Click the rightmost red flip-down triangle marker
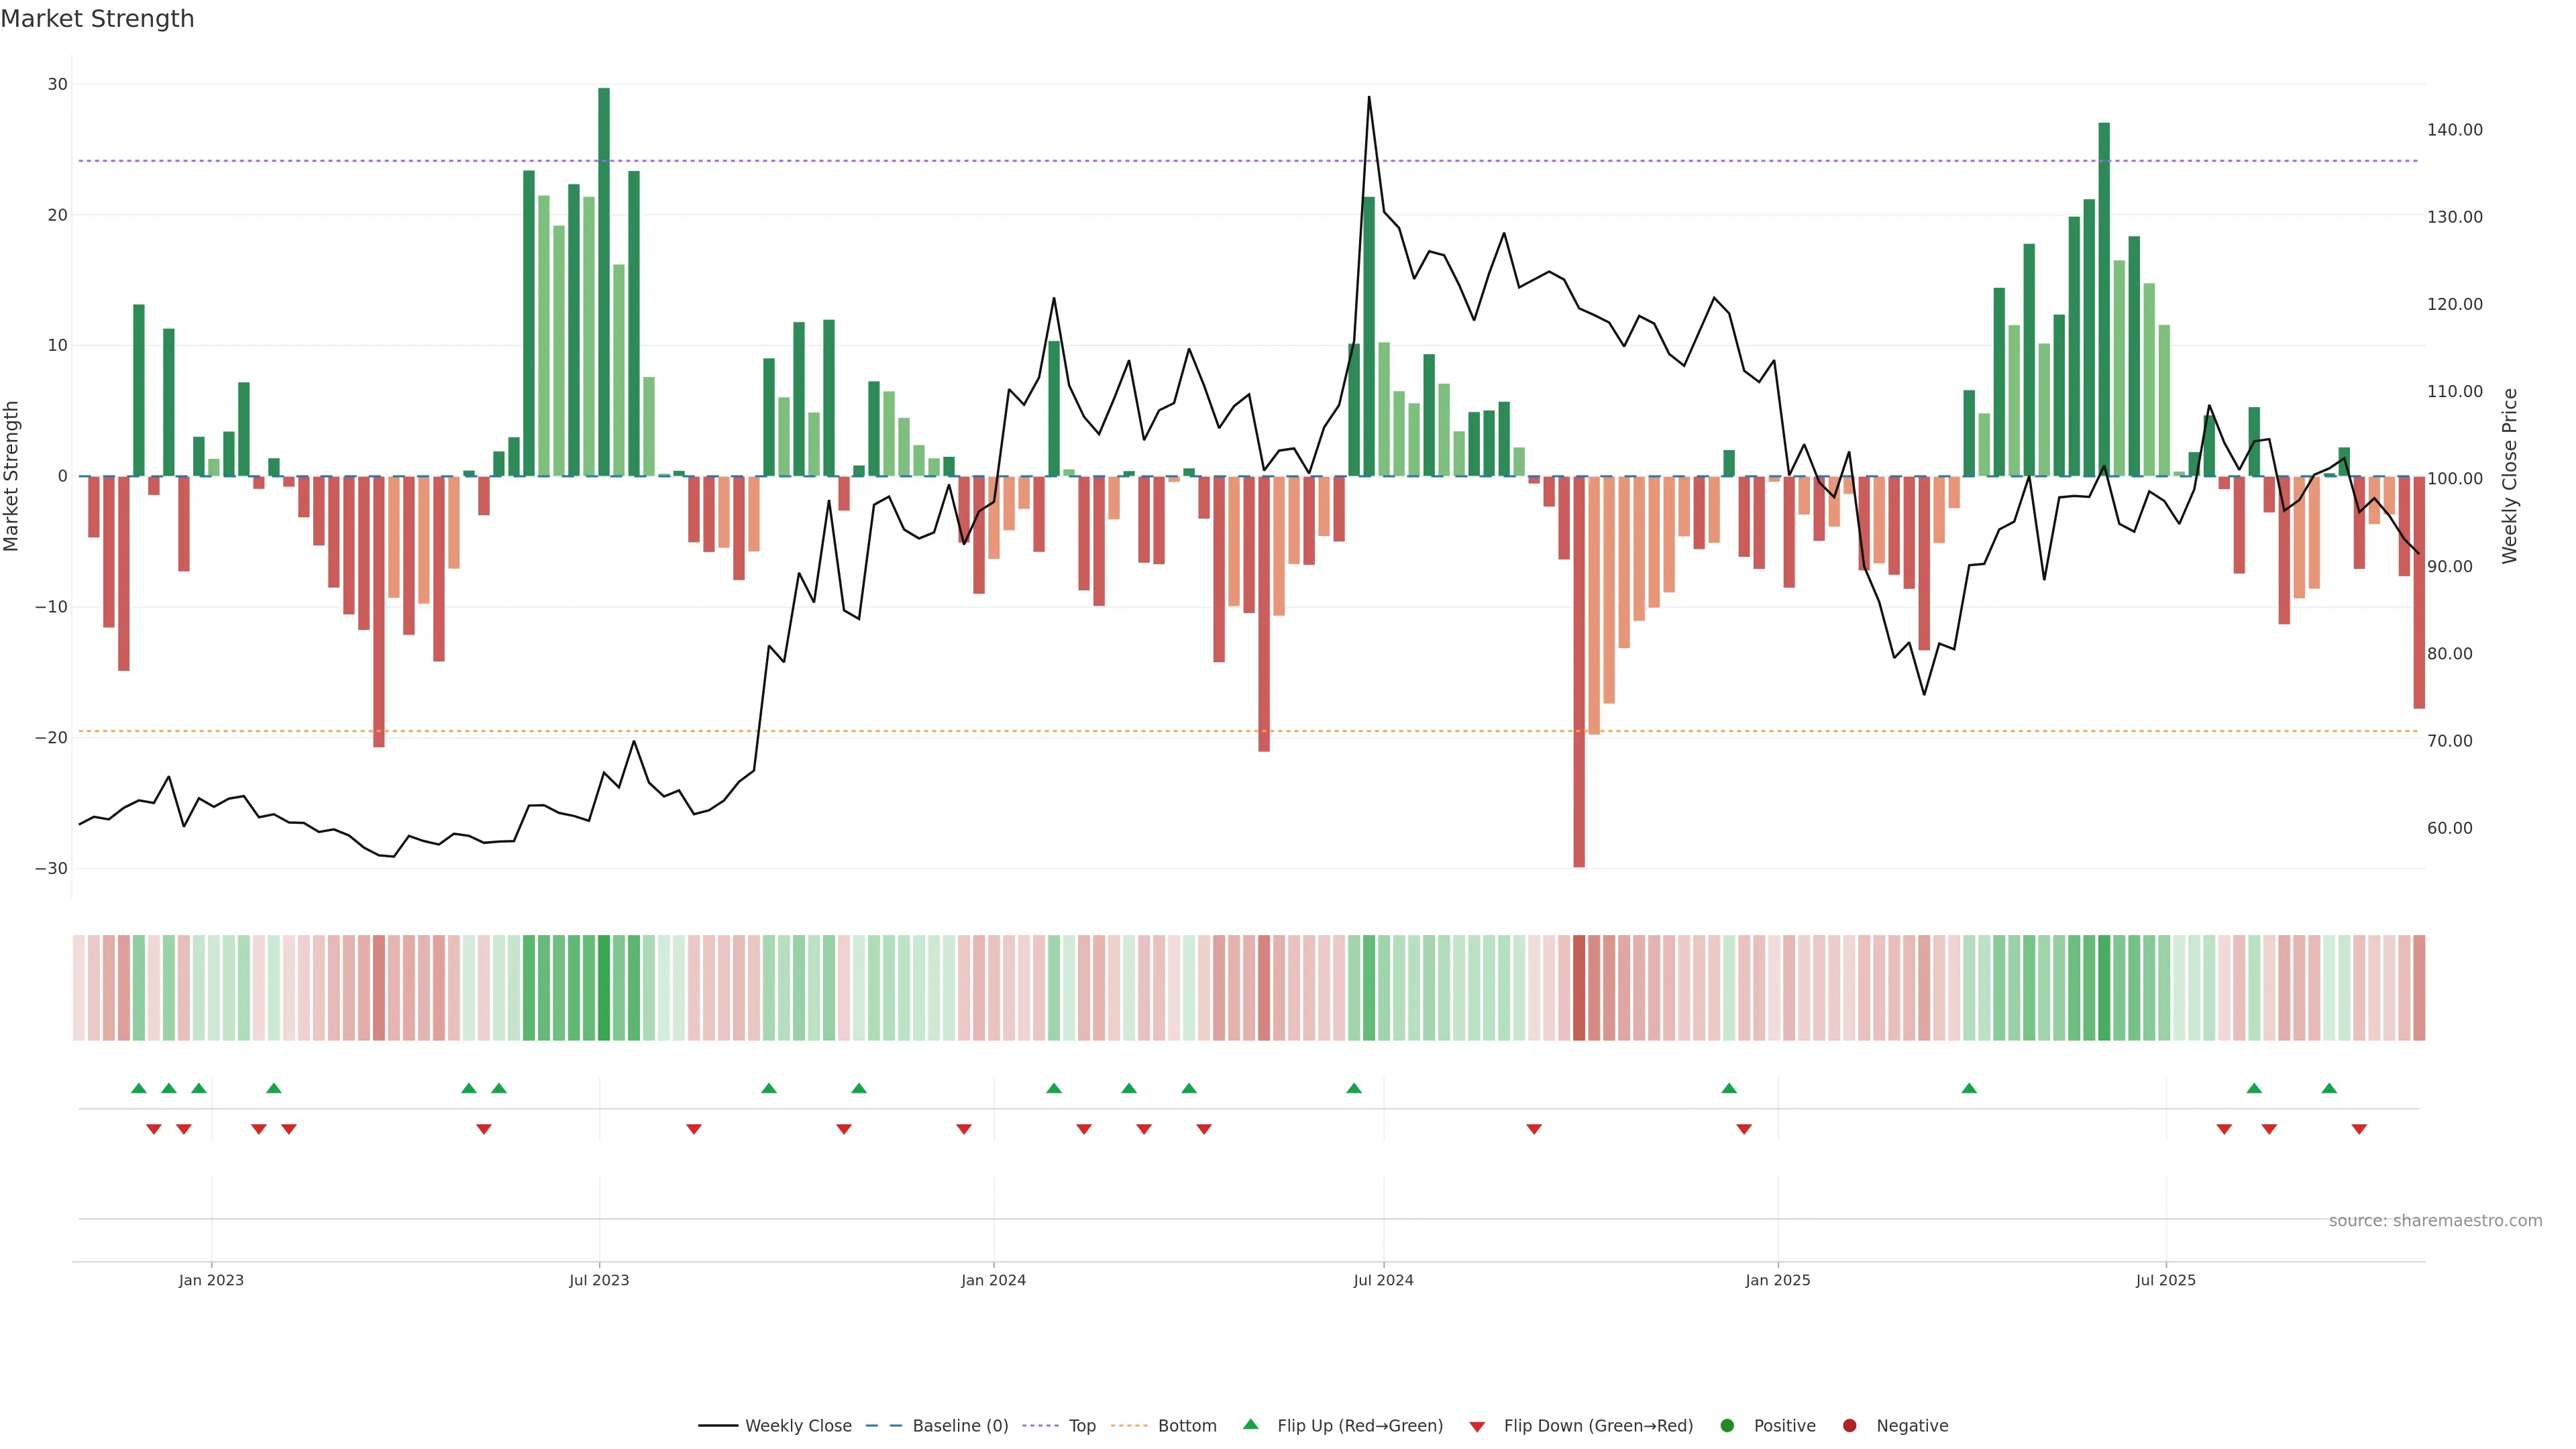 [2359, 1129]
